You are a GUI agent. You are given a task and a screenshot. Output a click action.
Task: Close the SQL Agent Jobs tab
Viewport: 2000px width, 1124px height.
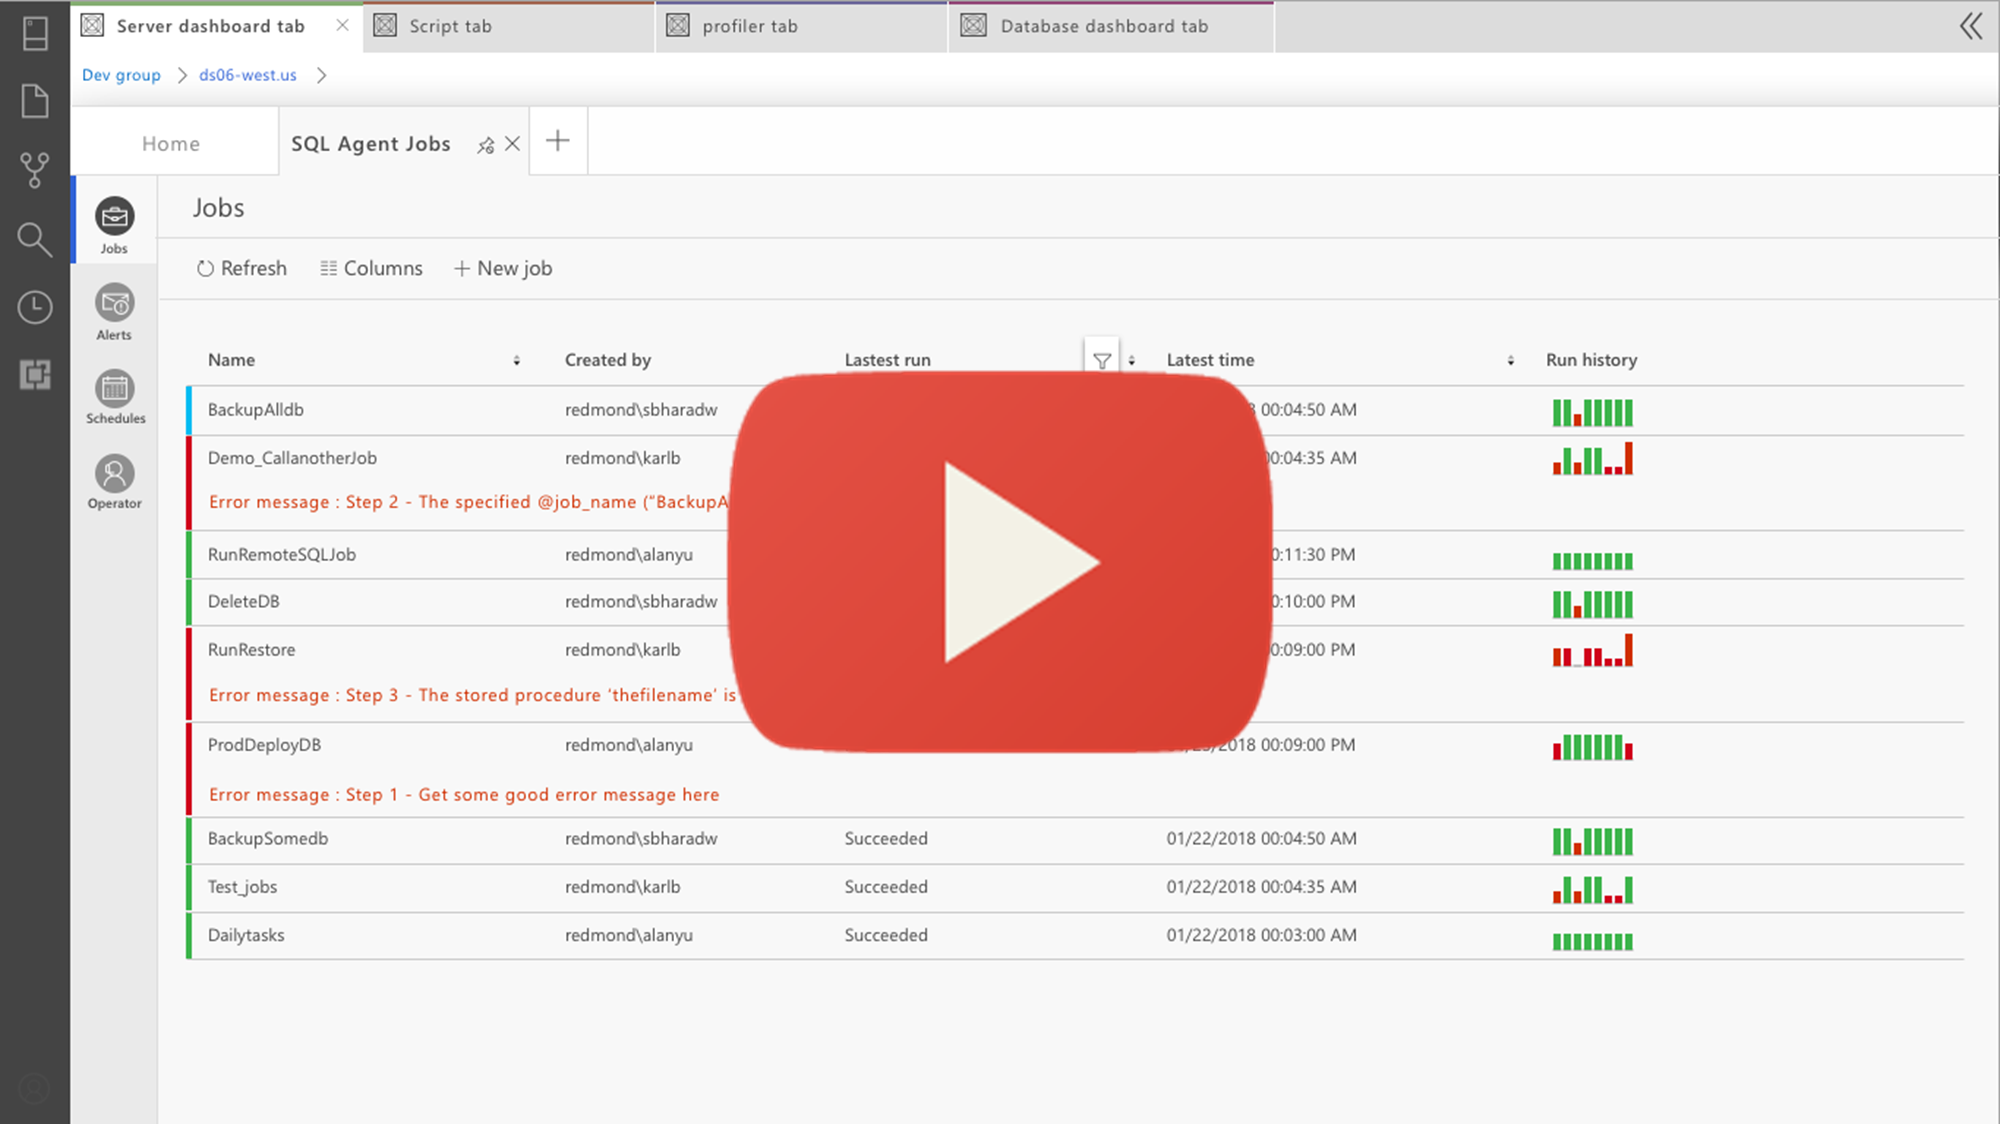coord(512,144)
